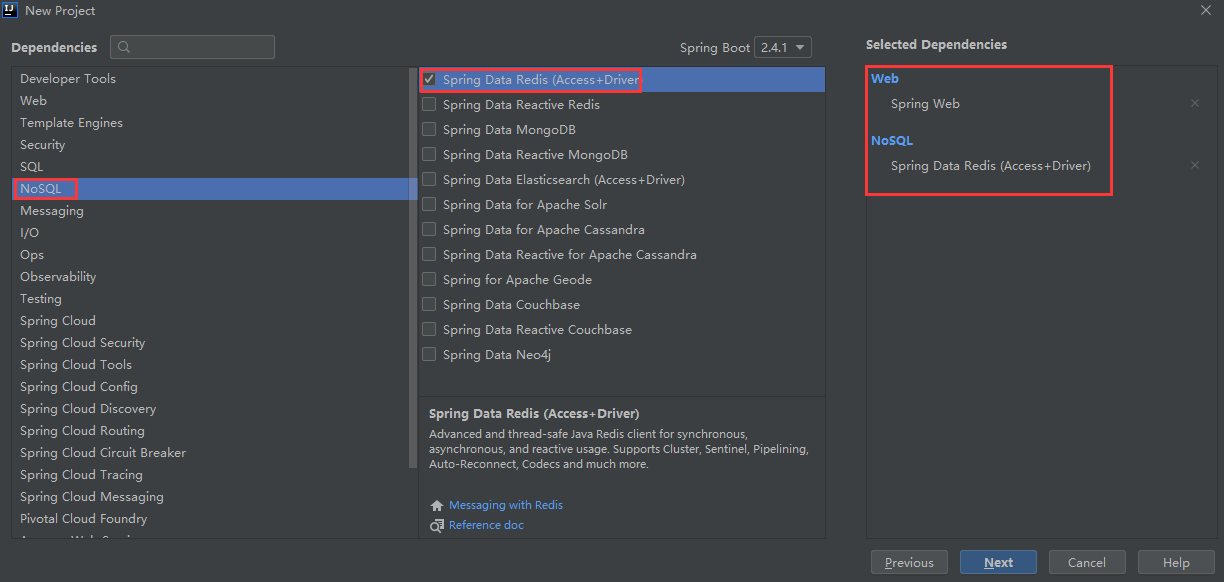Remove Spring Web from selected dependencies

[1195, 103]
